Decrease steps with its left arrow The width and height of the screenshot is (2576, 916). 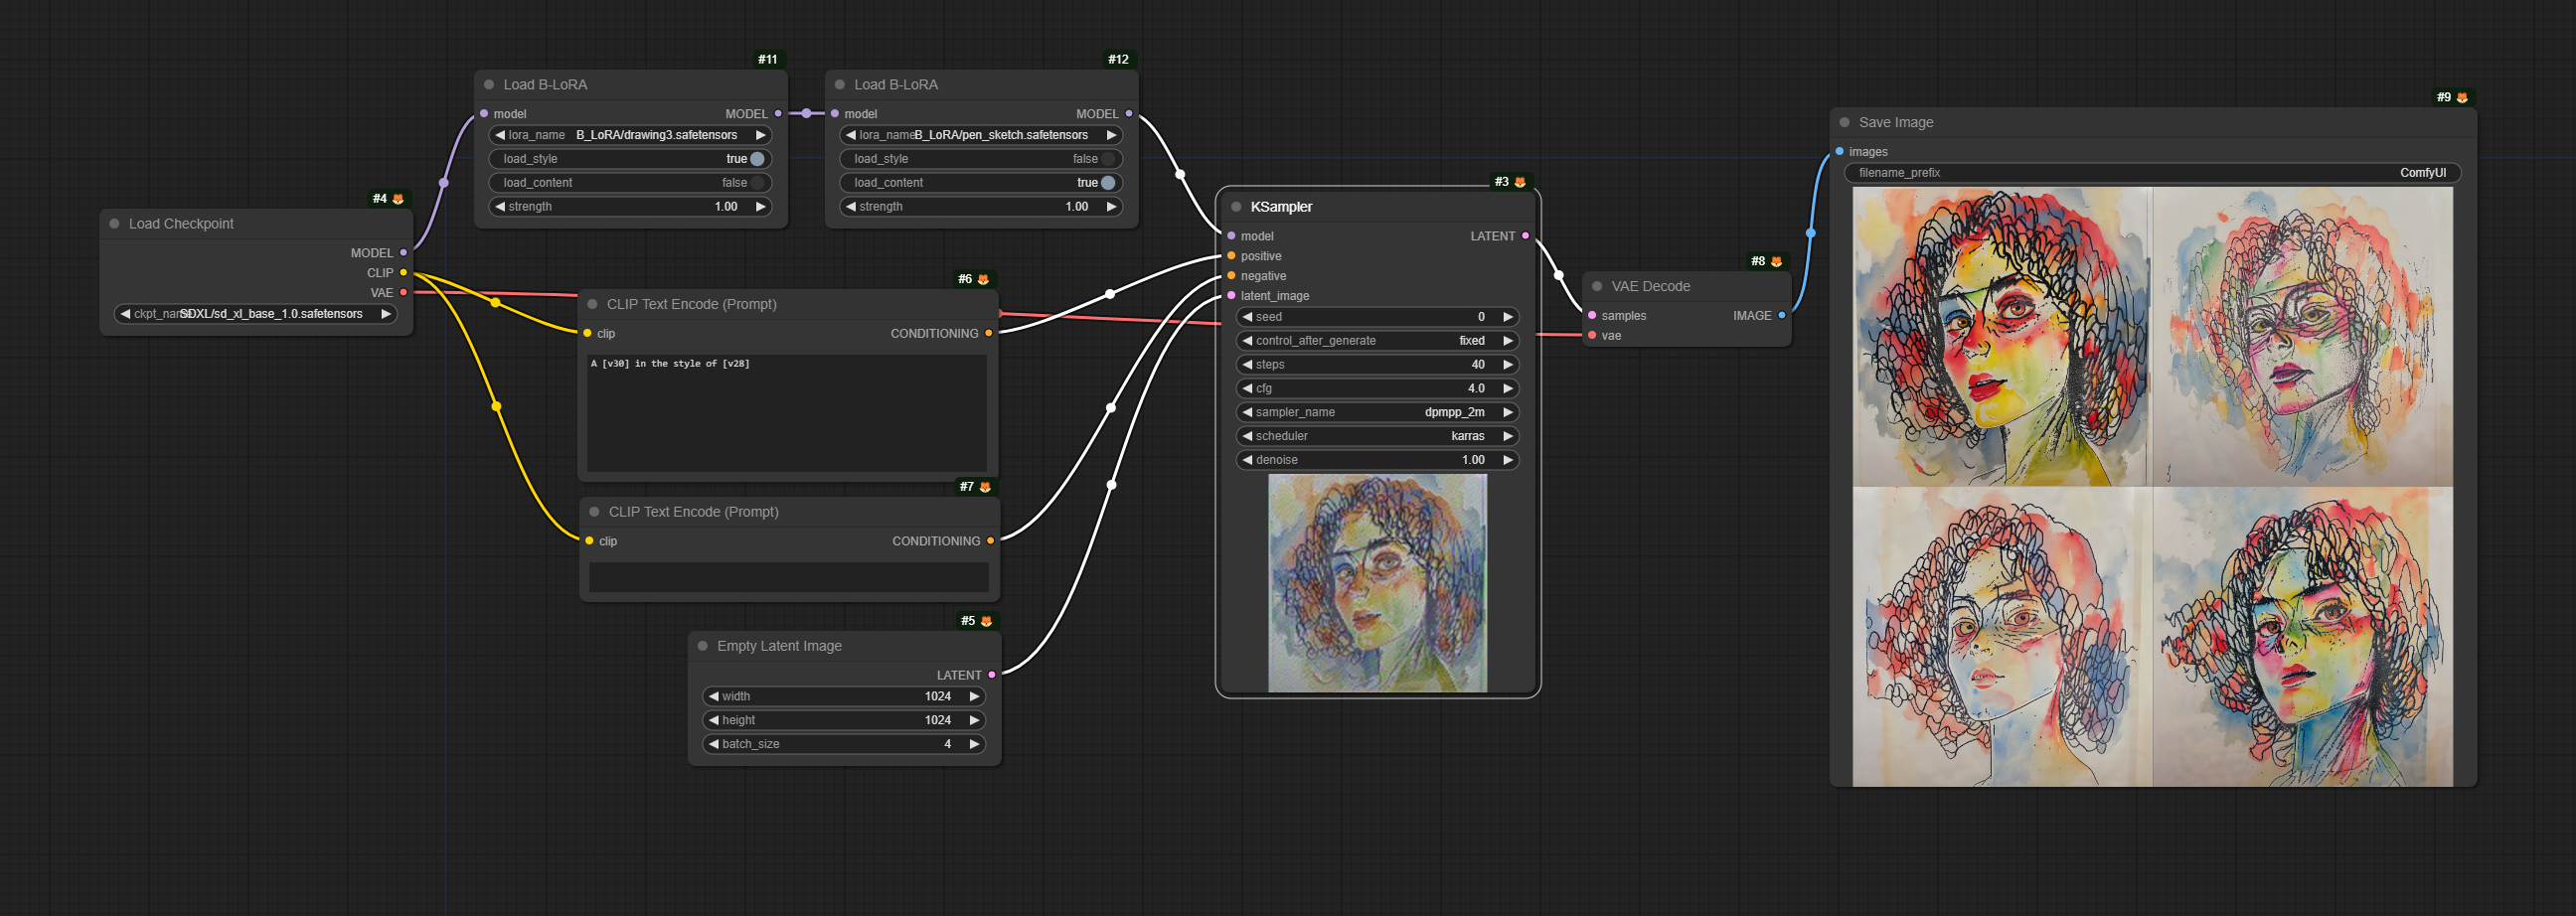(x=1247, y=365)
